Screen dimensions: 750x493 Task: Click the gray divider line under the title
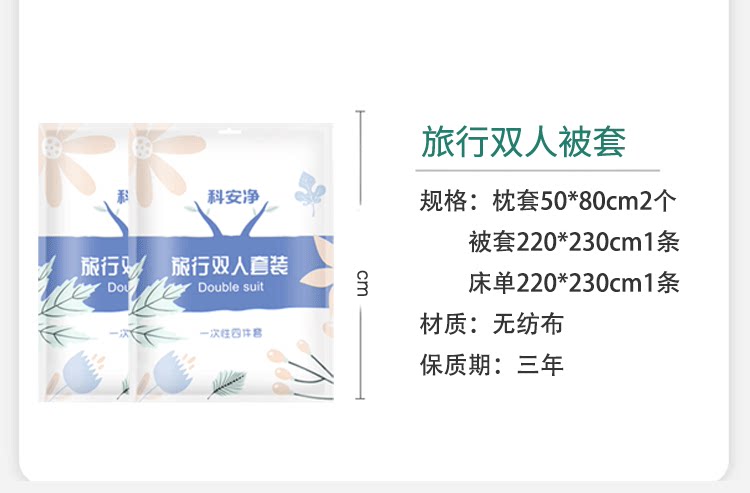[538, 170]
